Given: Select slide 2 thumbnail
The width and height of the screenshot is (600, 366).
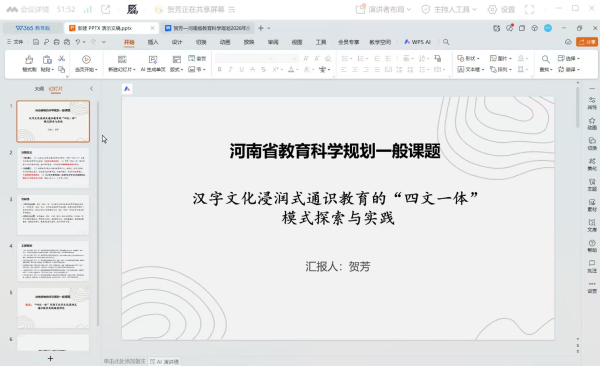Looking at the screenshot, I should [x=53, y=168].
